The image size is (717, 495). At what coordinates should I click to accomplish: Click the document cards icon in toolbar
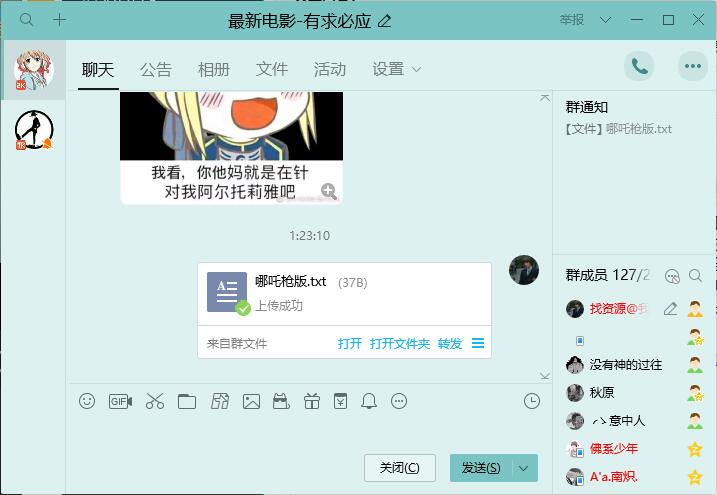[x=220, y=401]
